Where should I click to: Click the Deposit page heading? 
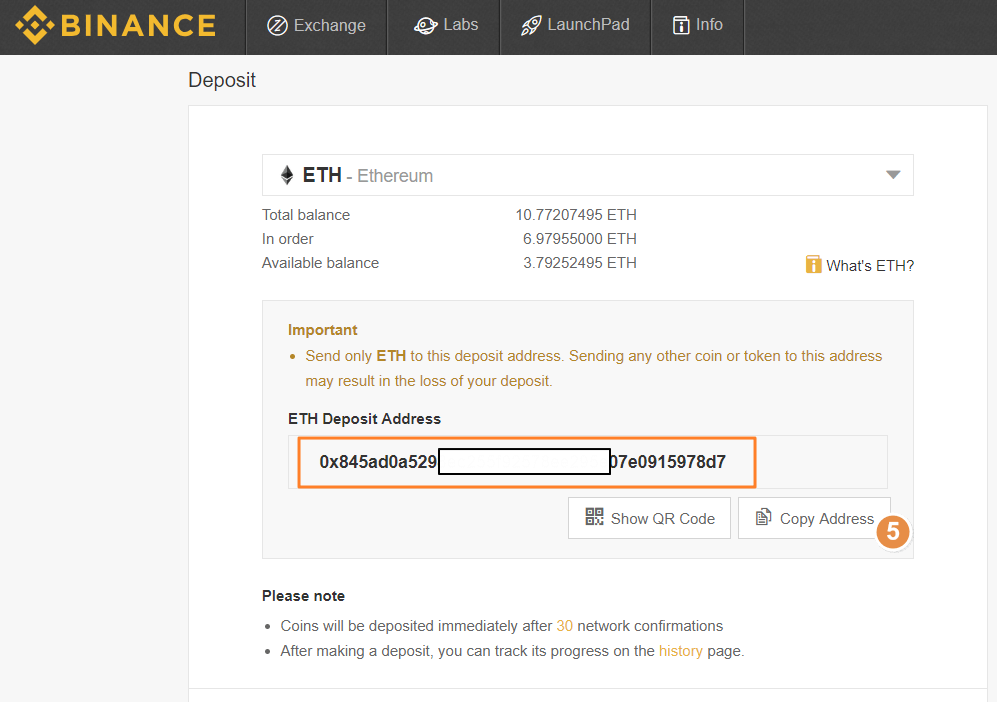[222, 80]
